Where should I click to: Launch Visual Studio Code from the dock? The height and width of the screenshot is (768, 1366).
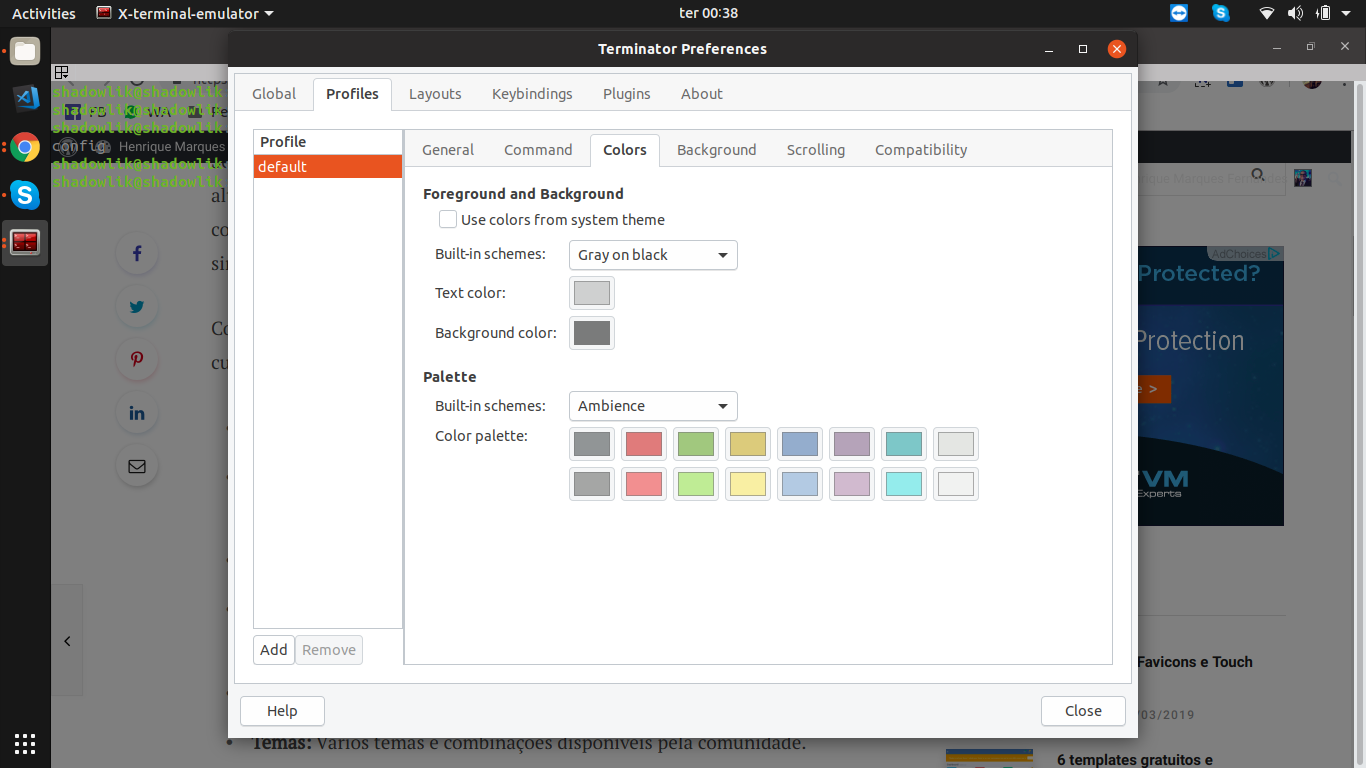25,98
